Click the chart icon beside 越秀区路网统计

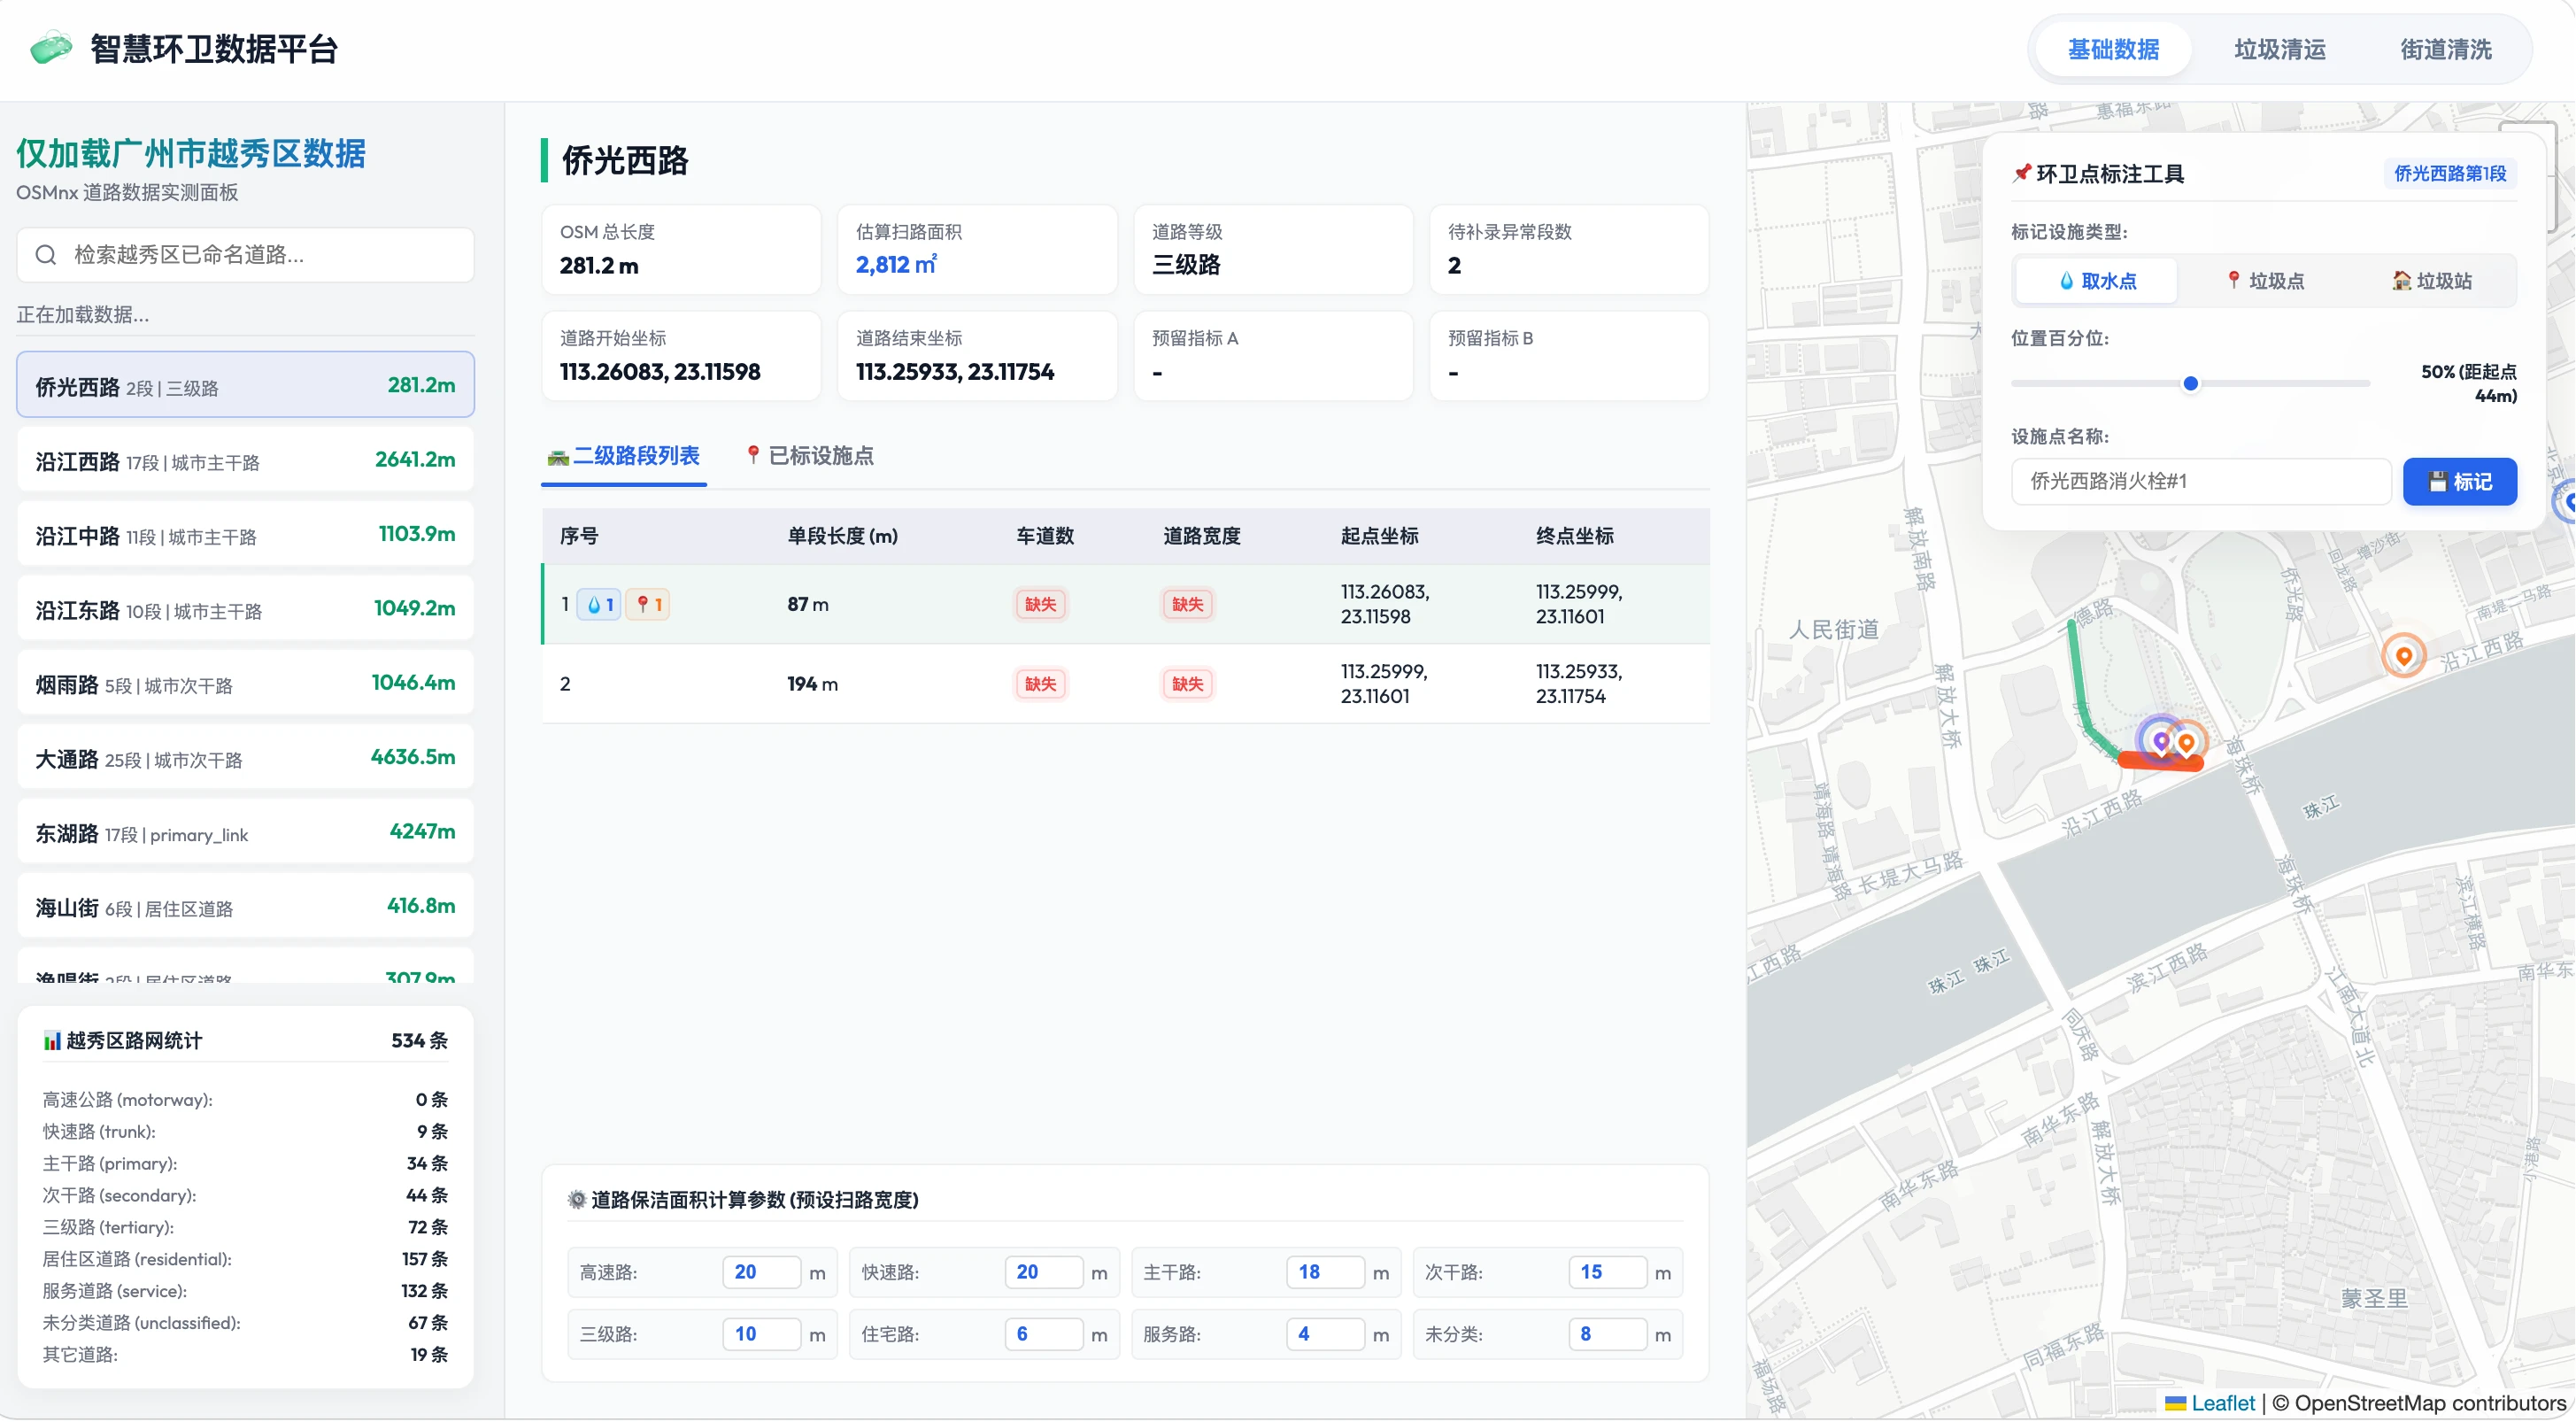coord(52,1041)
